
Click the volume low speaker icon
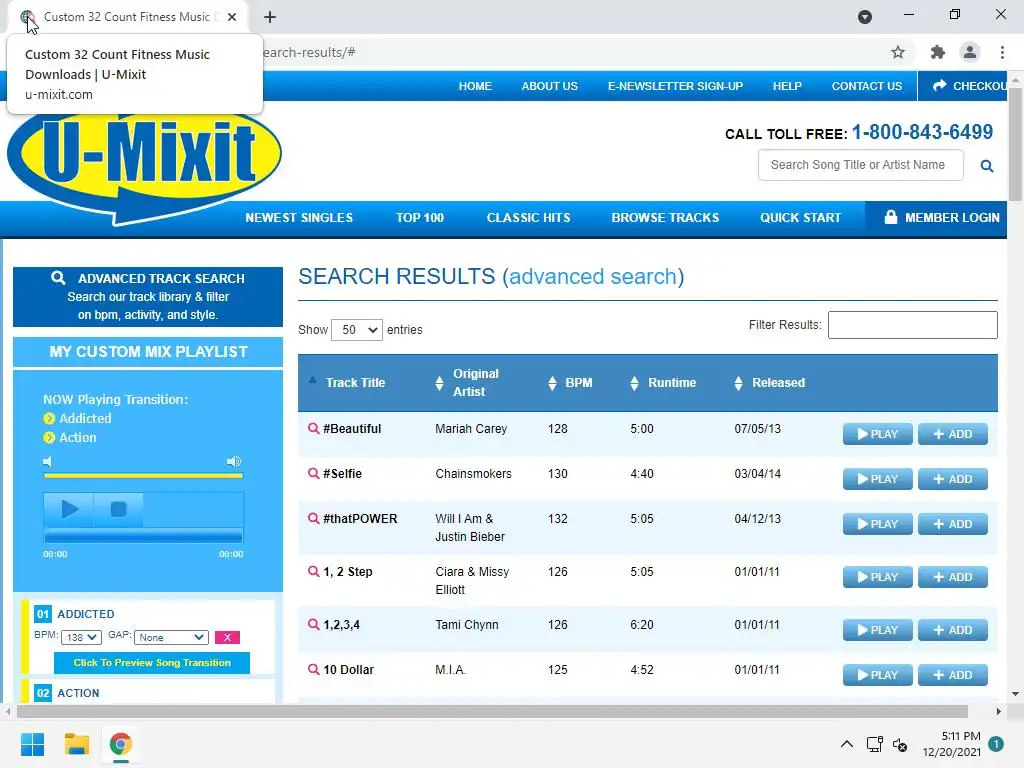coord(47,462)
